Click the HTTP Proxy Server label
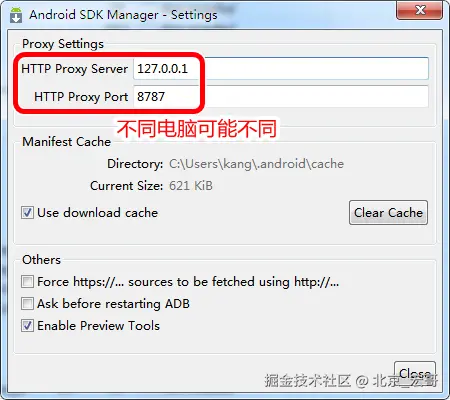Viewport: 450px width, 400px height. coord(75,69)
